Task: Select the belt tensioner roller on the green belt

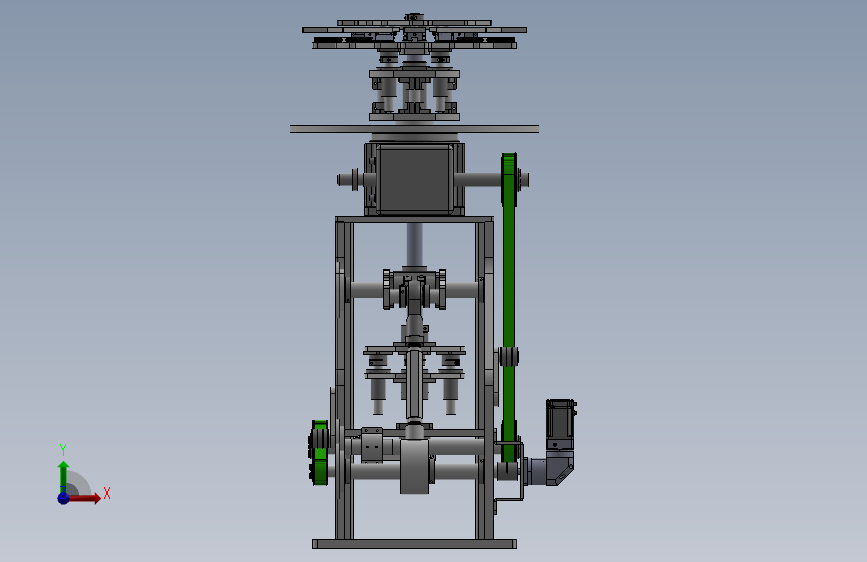Action: pyautogui.click(x=508, y=356)
